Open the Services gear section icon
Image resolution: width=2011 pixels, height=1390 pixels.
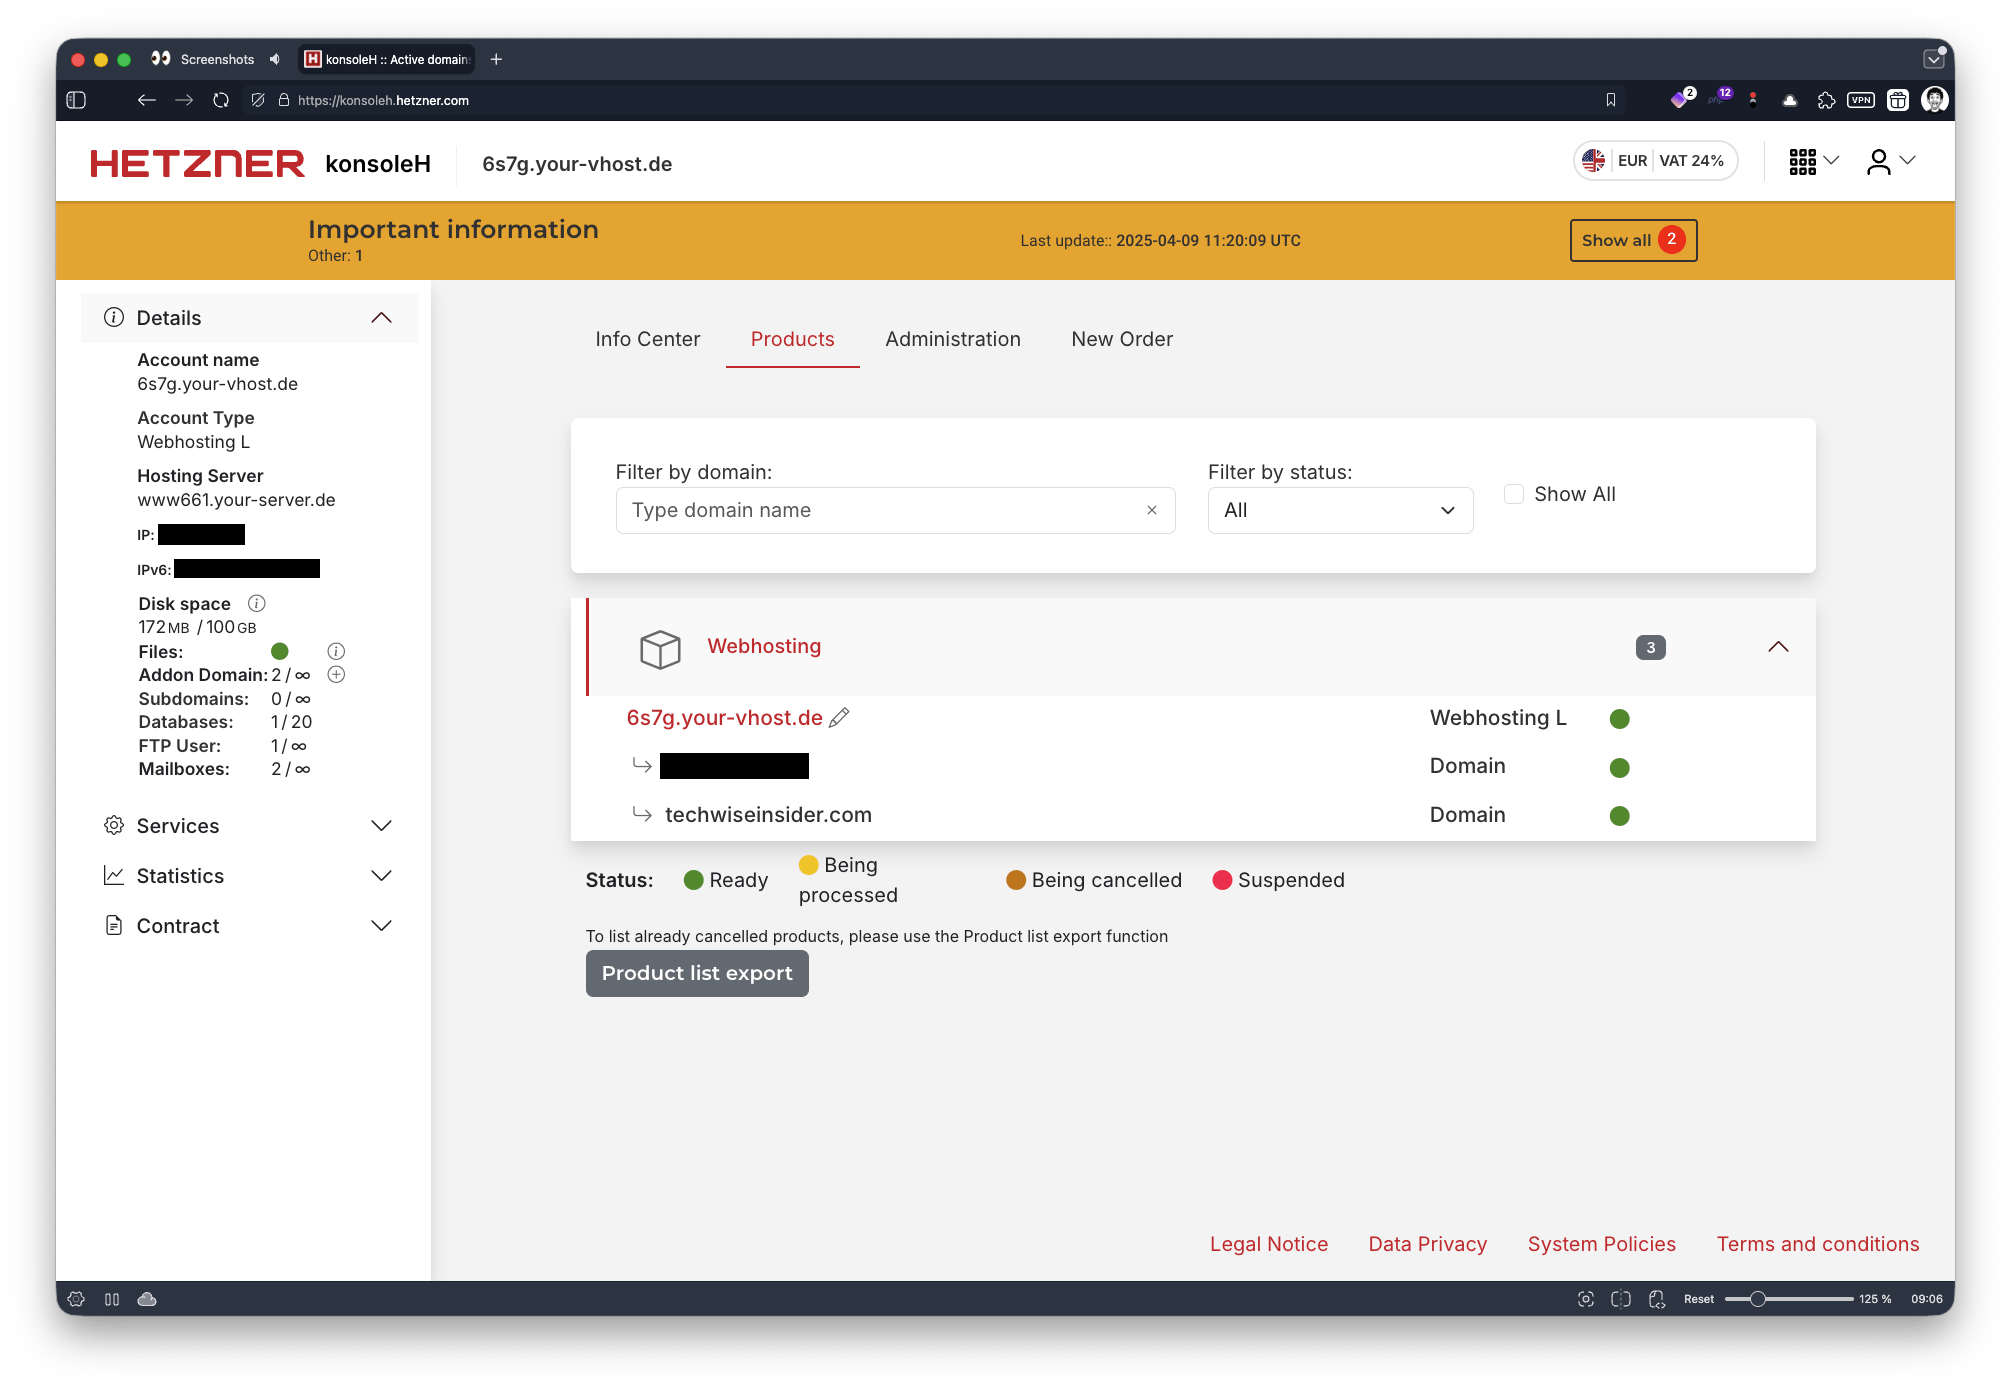click(113, 825)
